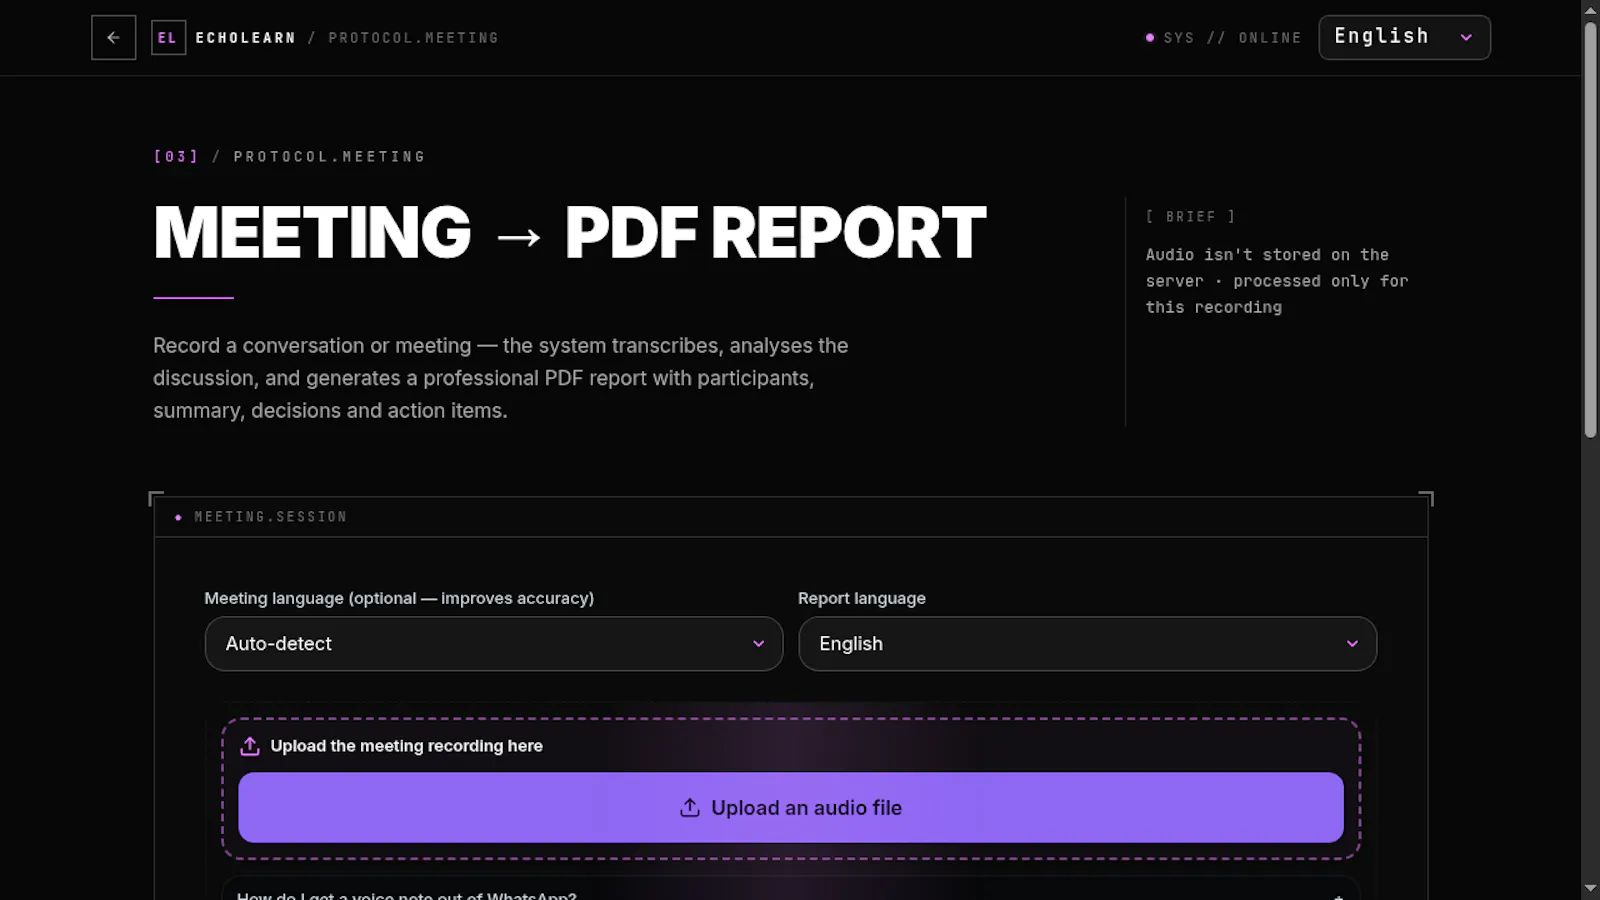Click the '[03]' section number label
Screen dimensions: 1600x900
(176, 157)
